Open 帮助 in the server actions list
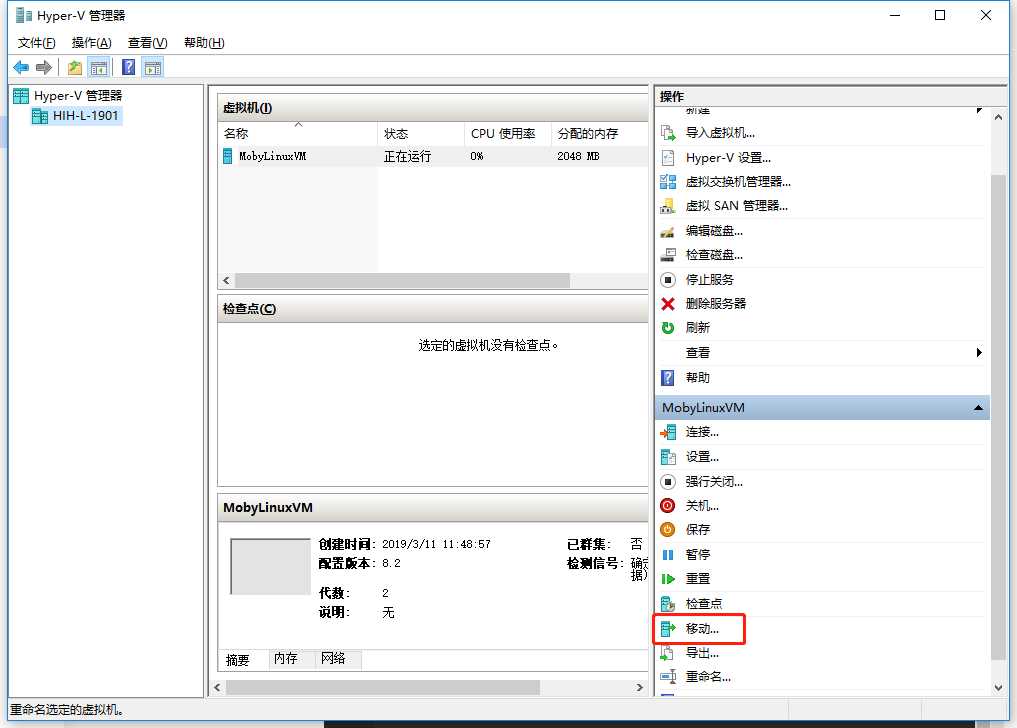 697,378
